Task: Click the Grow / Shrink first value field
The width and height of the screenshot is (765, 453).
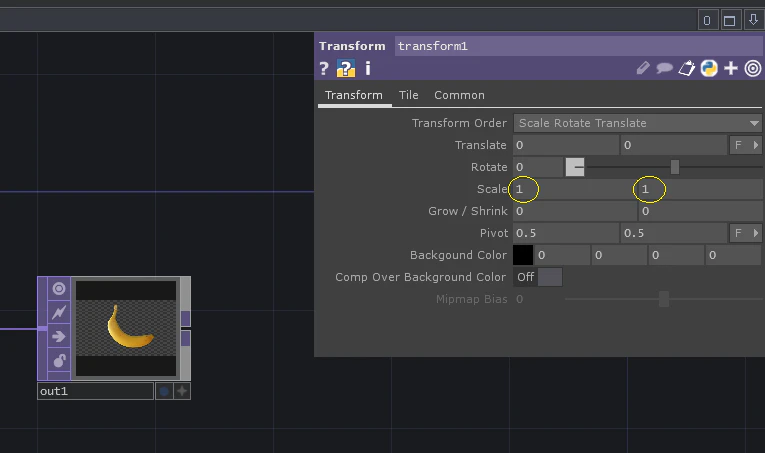Action: coord(575,211)
